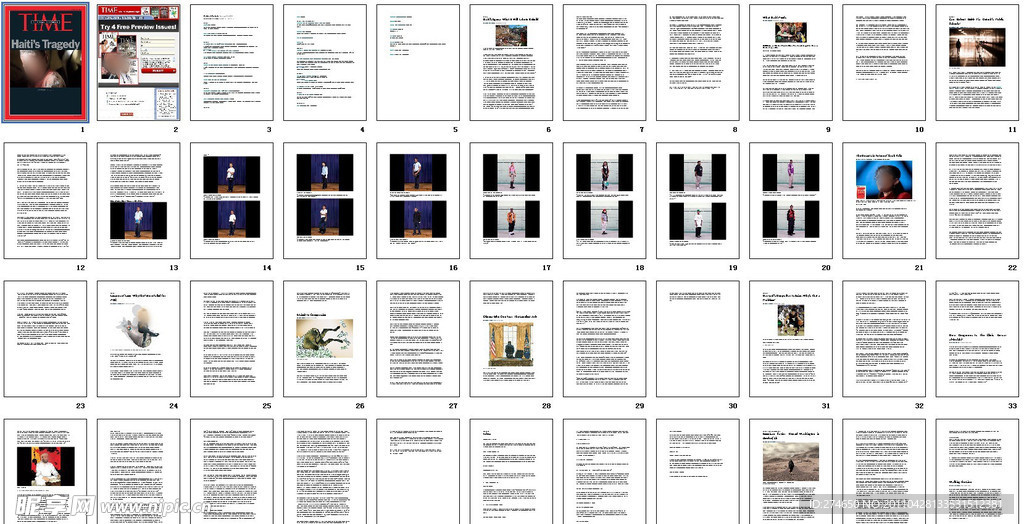The height and width of the screenshot is (524, 1024).
Task: Open page 17 thumbnail with hallway portraits
Action: [511, 201]
